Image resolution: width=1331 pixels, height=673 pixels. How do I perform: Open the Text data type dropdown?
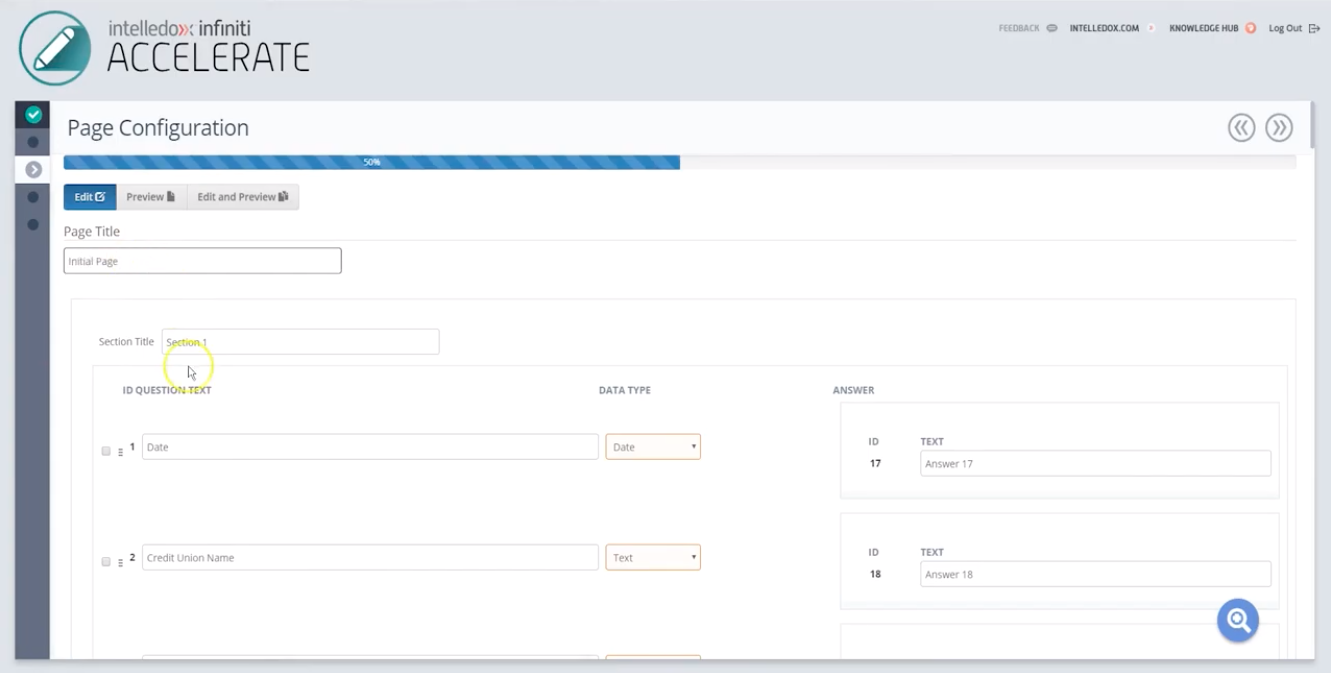click(x=653, y=557)
